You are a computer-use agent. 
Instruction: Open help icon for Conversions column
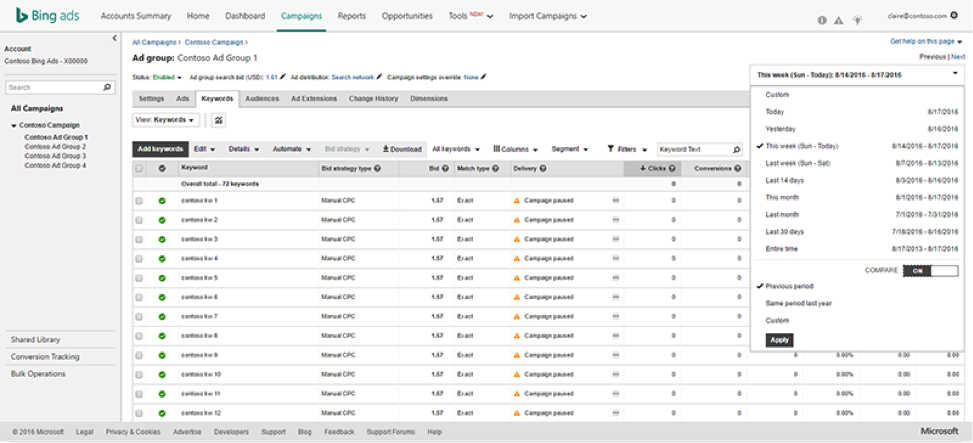tap(737, 168)
